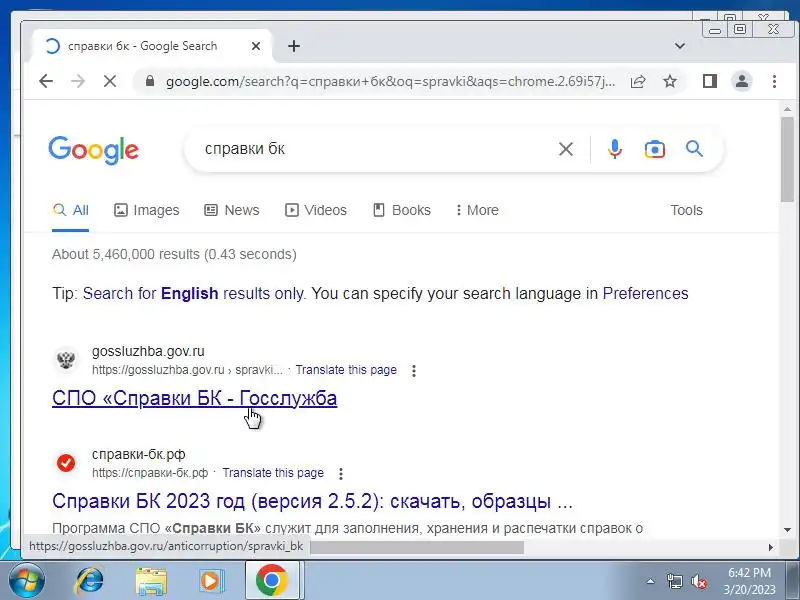Click the справки-бк.рф red checkmark favicon

point(66,463)
